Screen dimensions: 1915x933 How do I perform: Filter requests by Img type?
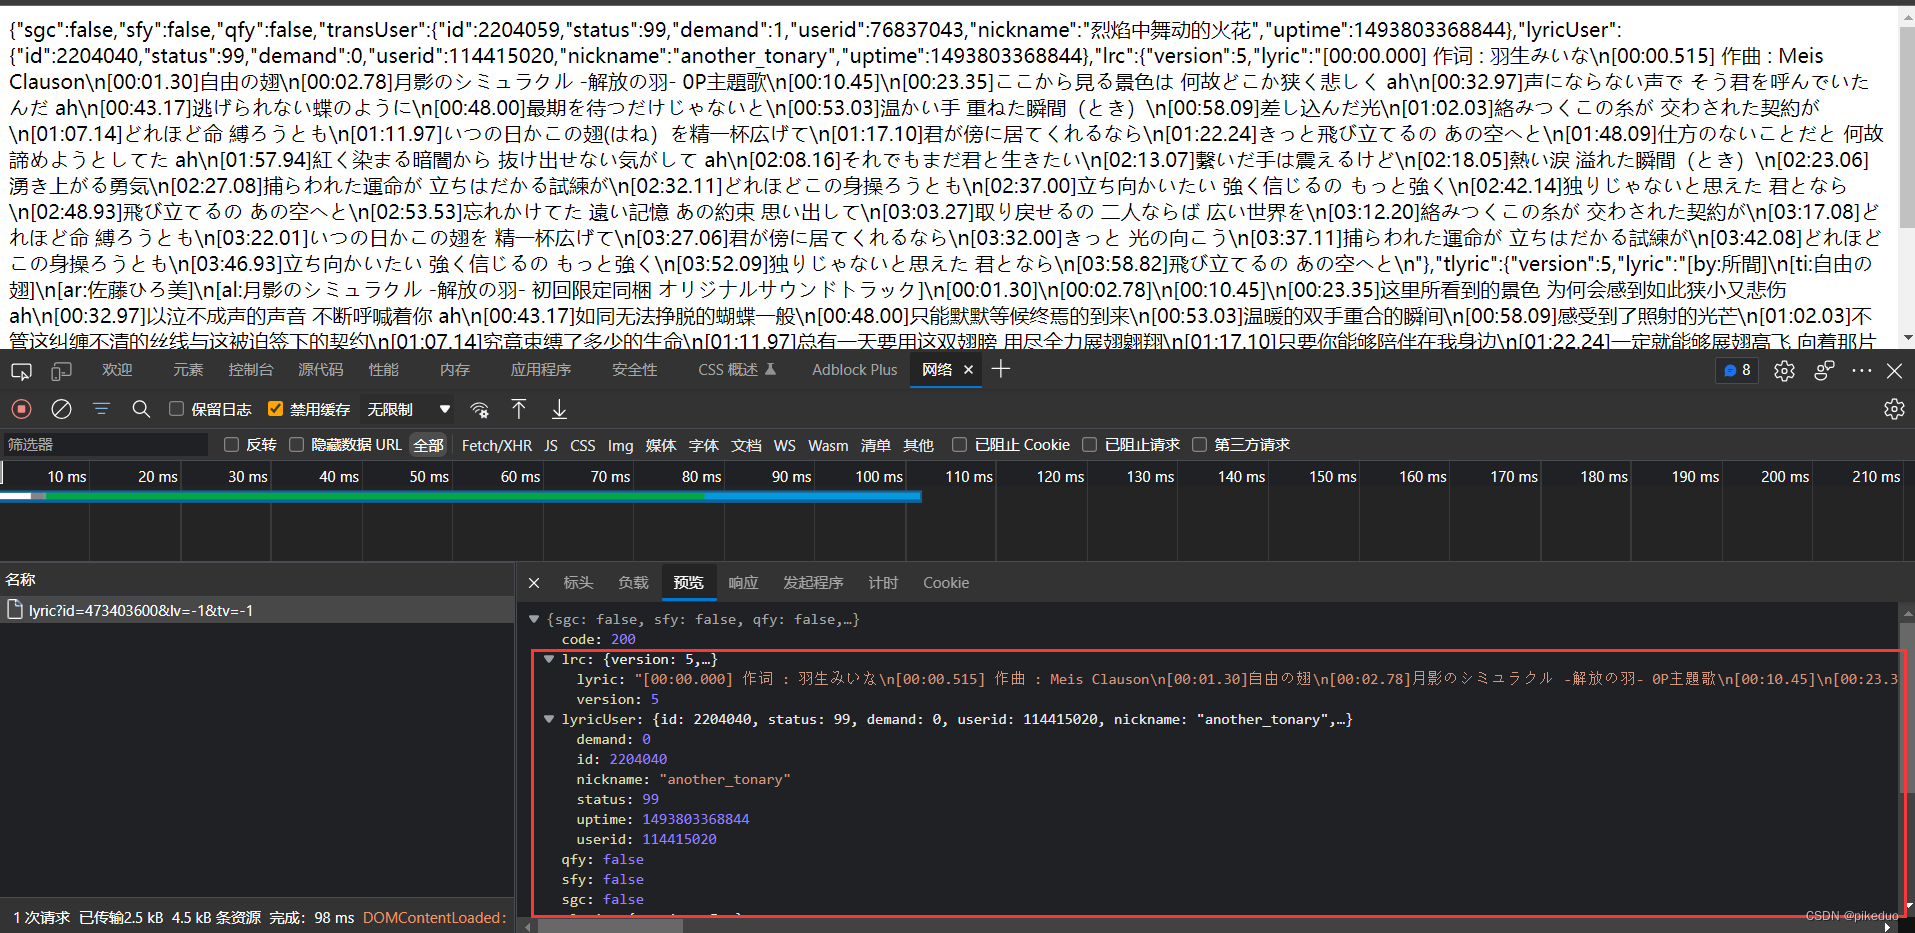620,445
